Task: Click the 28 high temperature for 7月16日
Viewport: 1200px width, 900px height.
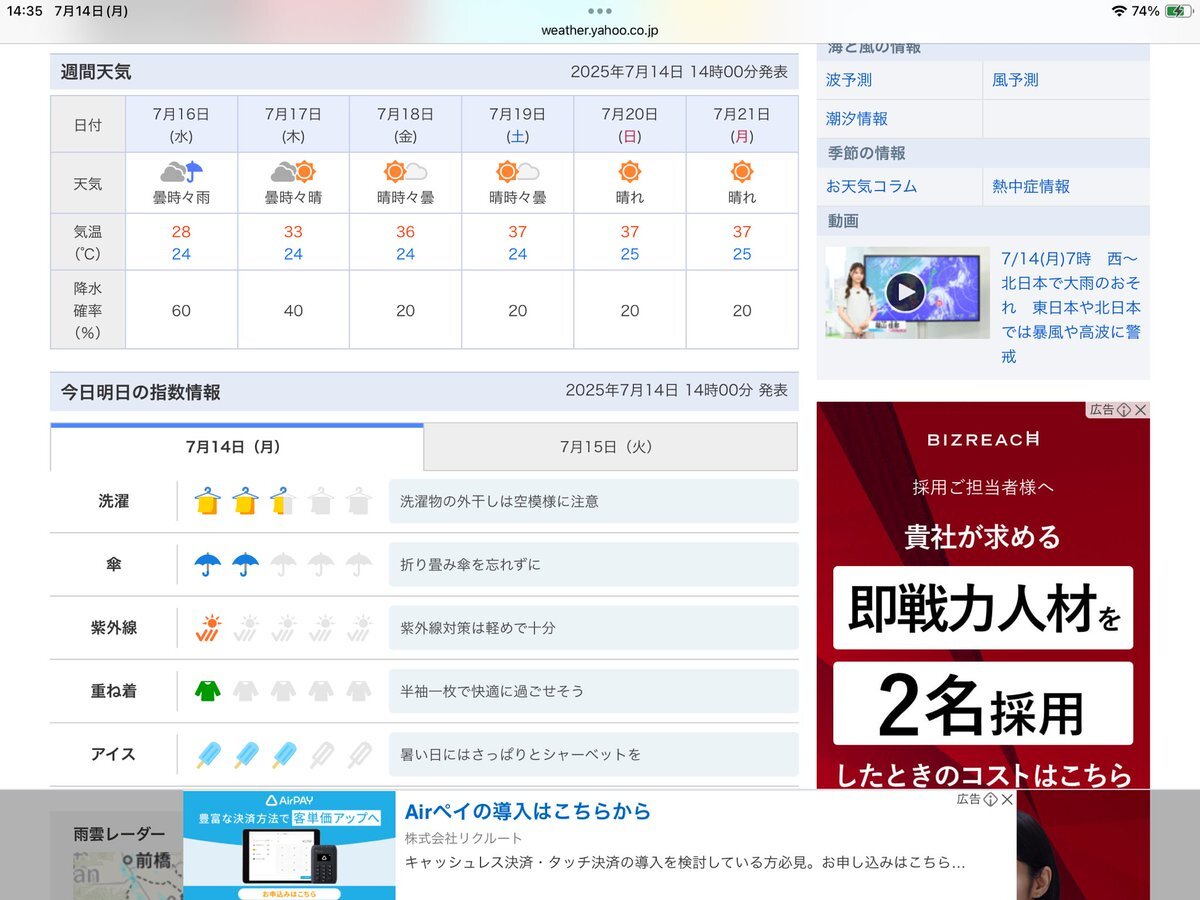Action: pos(181,232)
